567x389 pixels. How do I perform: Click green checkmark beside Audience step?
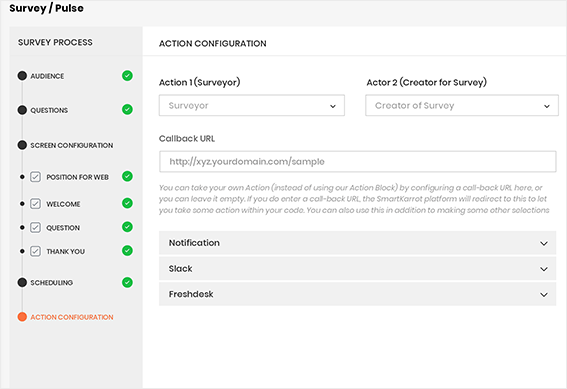coord(127,76)
